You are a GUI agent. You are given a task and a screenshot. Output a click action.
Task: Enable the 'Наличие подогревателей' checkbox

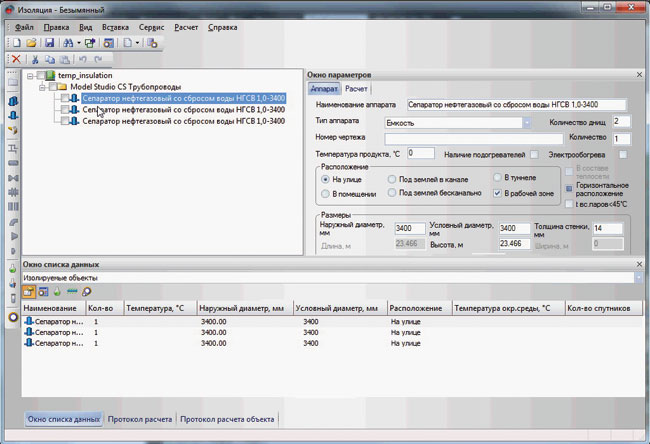pyautogui.click(x=536, y=153)
